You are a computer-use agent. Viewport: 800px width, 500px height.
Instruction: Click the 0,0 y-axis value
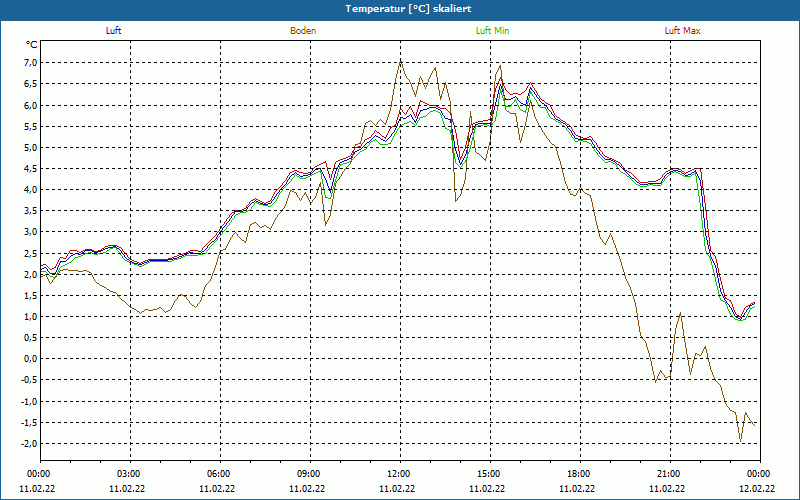coord(31,359)
